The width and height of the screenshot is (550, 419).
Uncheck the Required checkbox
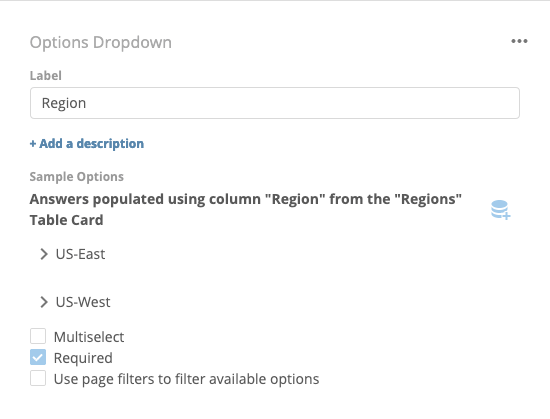38,357
